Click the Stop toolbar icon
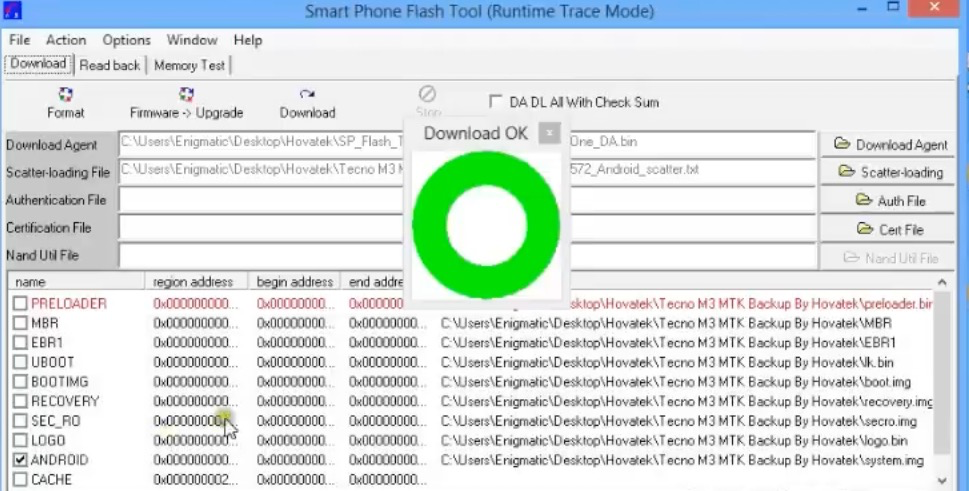This screenshot has width=969, height=491. pyautogui.click(x=427, y=94)
